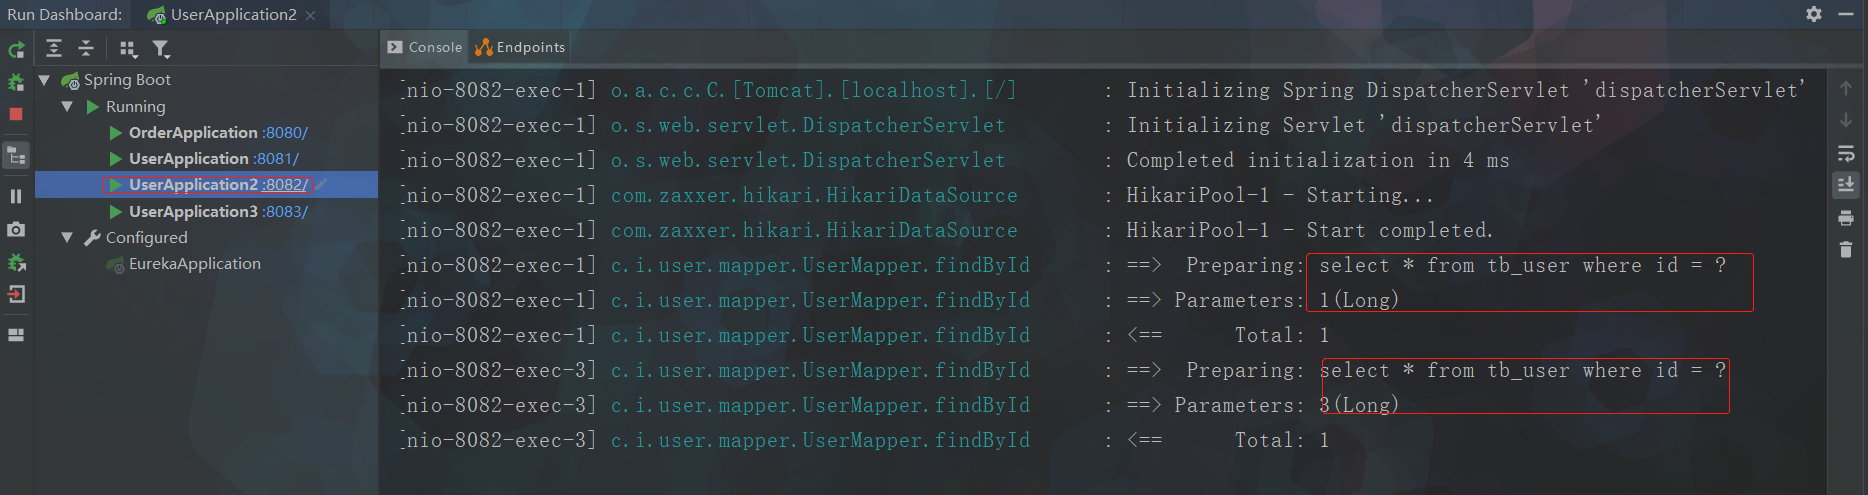
Task: Click the camera thread dump icon
Action: coord(16,230)
